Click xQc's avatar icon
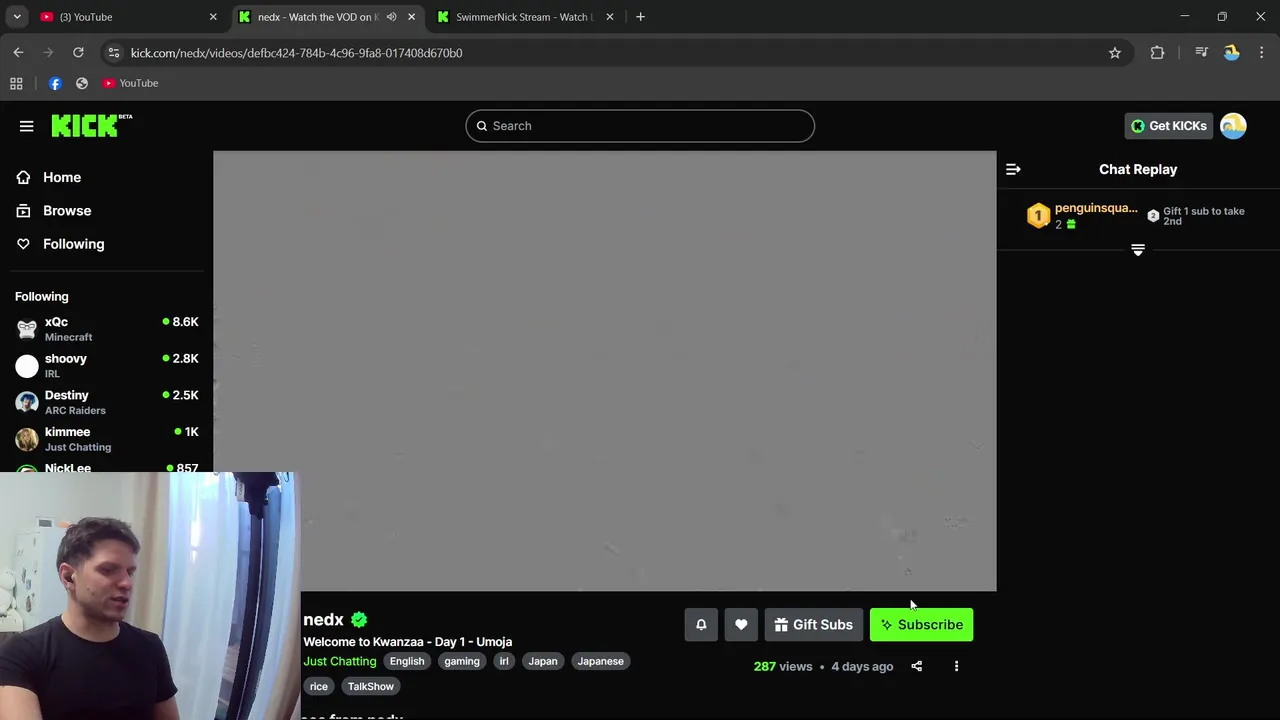Screen dimensions: 1280x720 [x=27, y=329]
